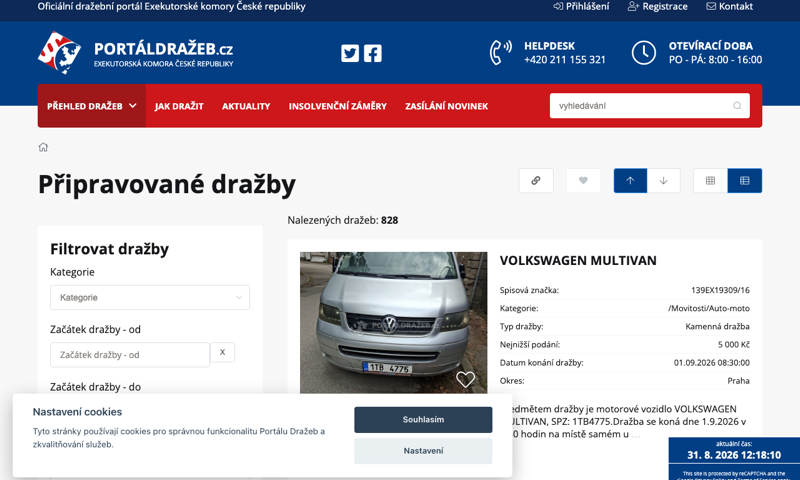
Task: Open the Jak dražit menu item
Action: 179,106
